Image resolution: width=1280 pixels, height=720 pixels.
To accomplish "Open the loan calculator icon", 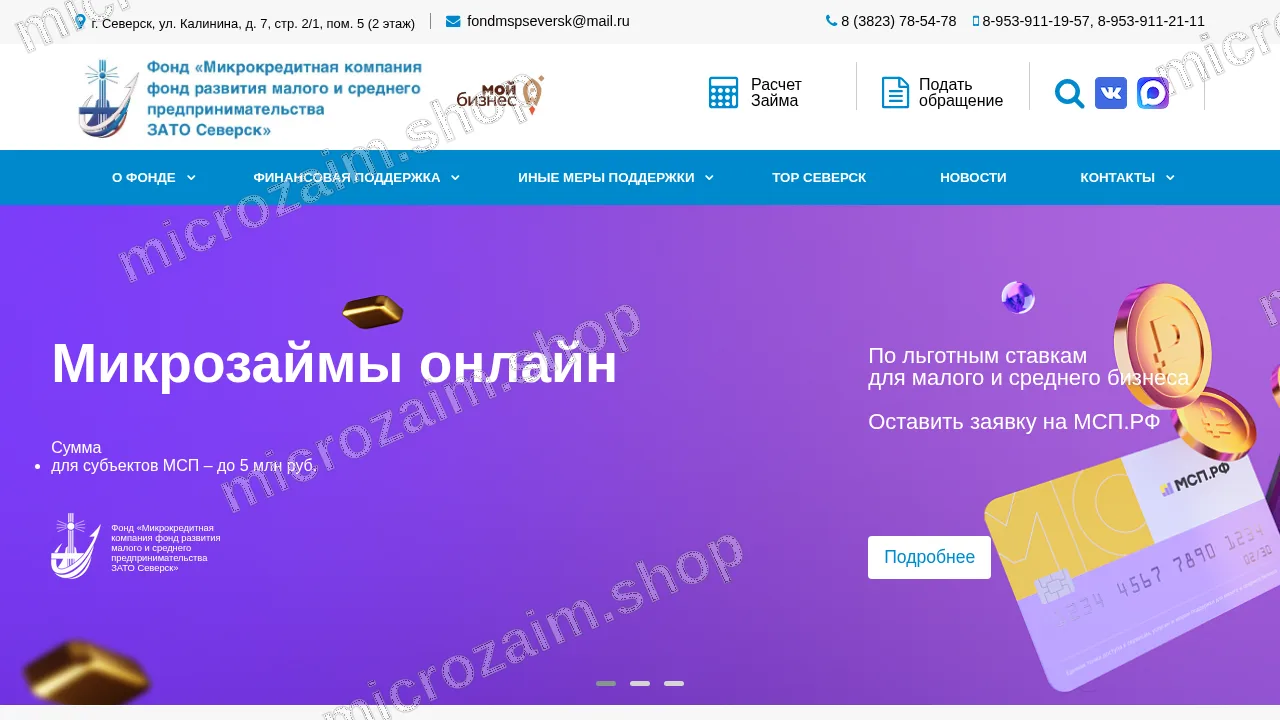I will 723,93.
